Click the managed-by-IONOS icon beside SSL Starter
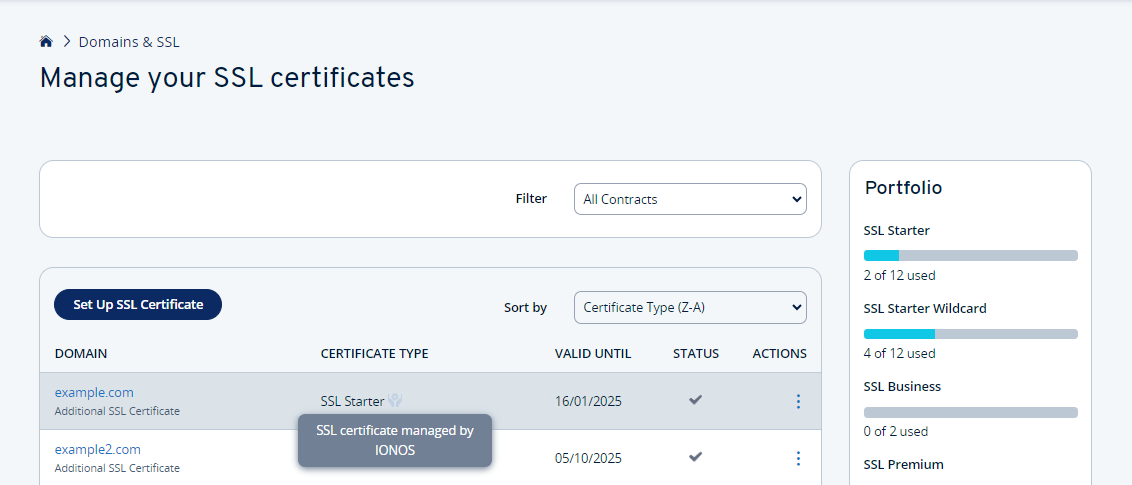This screenshot has height=485, width=1132. coord(396,401)
